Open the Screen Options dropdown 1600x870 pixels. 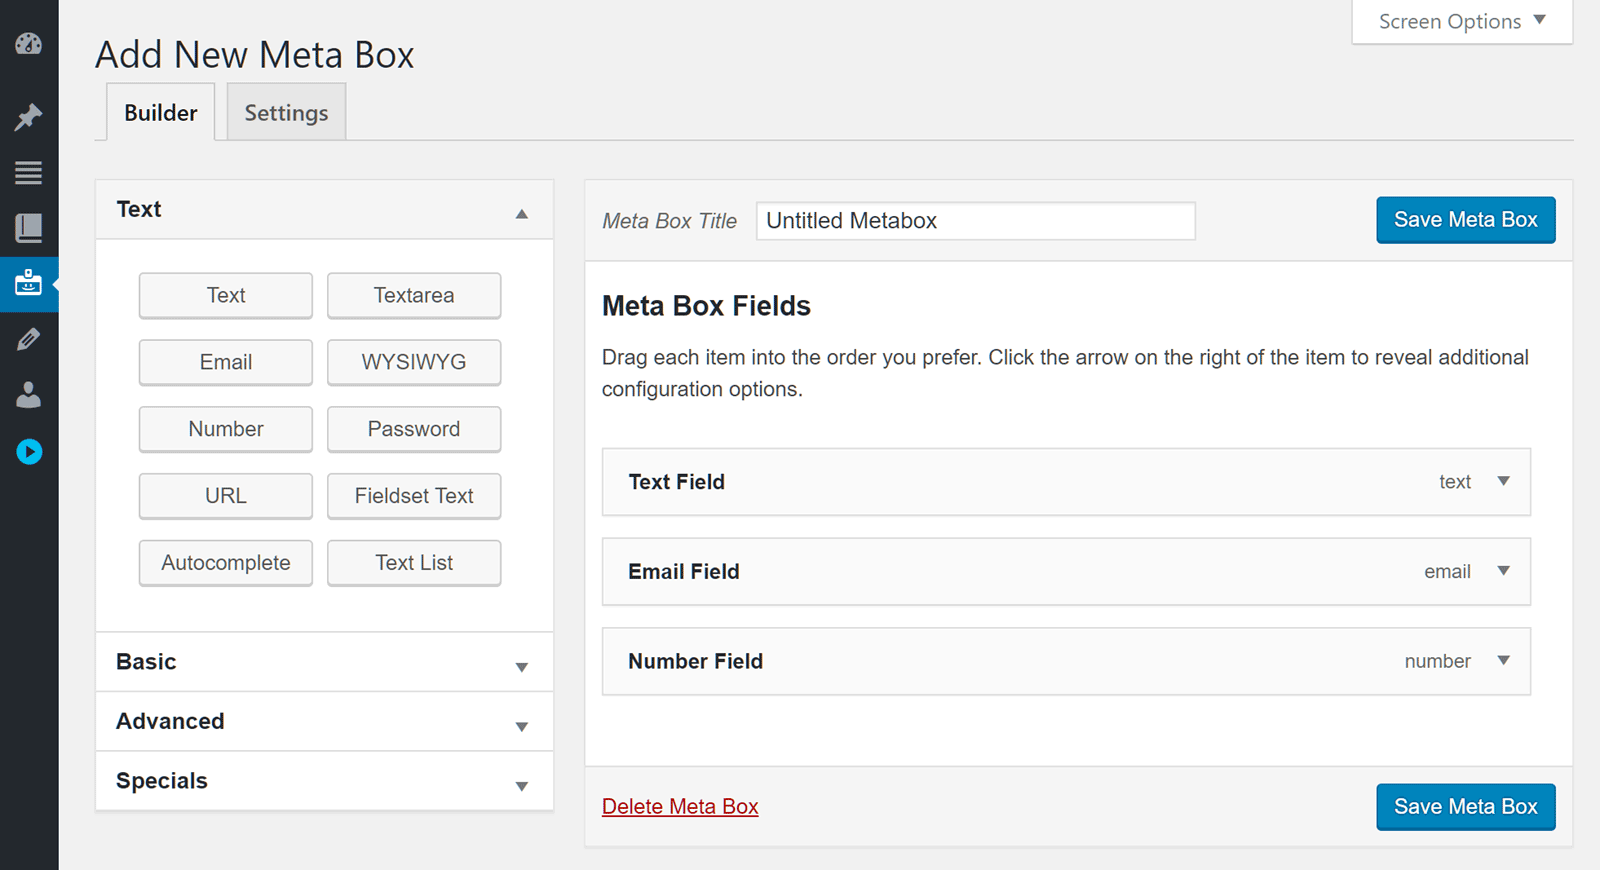(x=1461, y=22)
